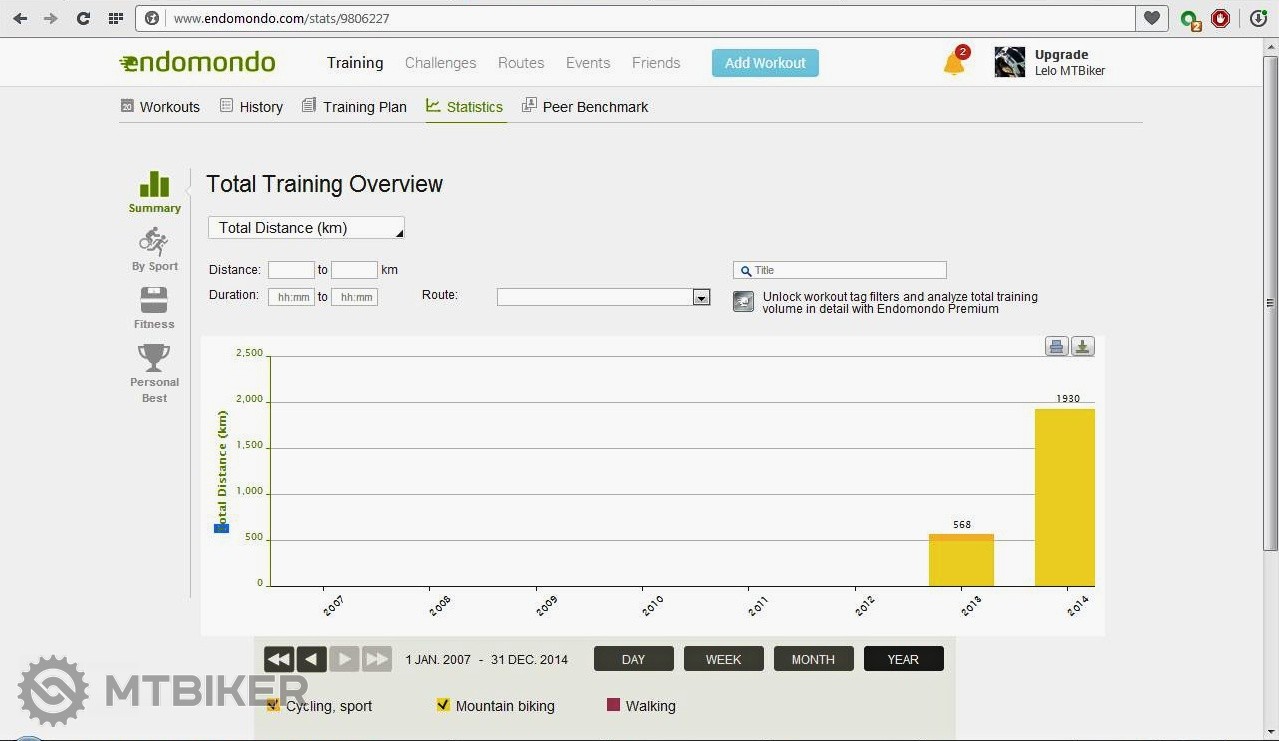
Task: Jump to the earliest period with double-left arrow
Action: tap(279, 659)
